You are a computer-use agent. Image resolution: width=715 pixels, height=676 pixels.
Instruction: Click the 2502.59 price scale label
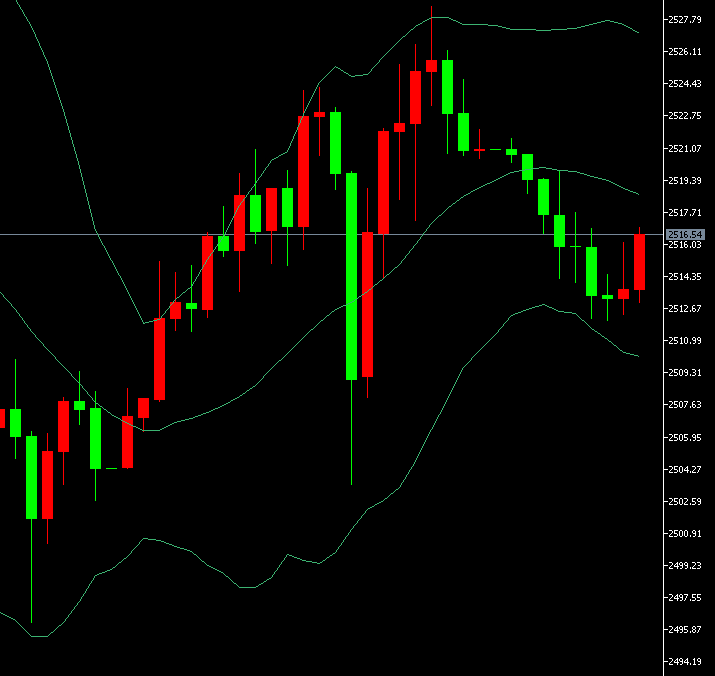click(685, 502)
